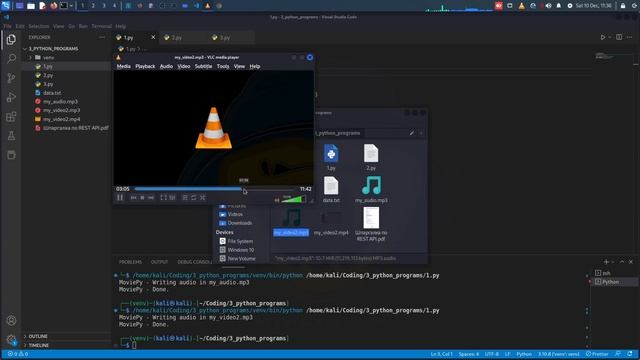This screenshot has height=360, width=640.
Task: Open new terminal dropdown arrow
Action: pos(613,262)
